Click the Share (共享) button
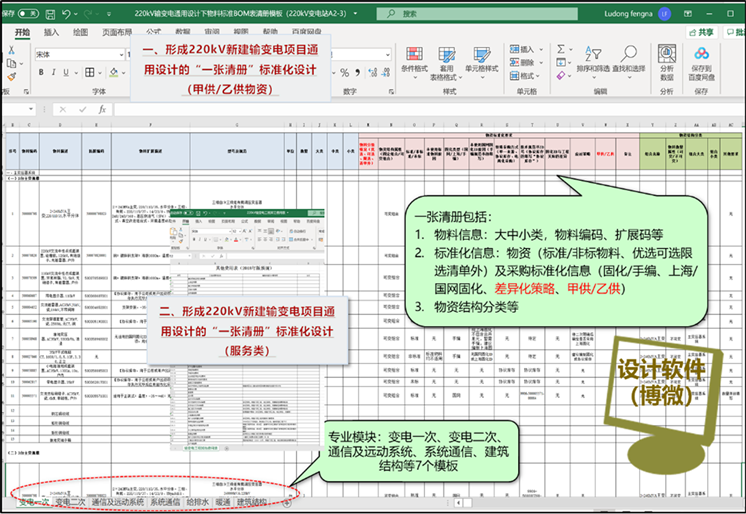 pos(702,33)
